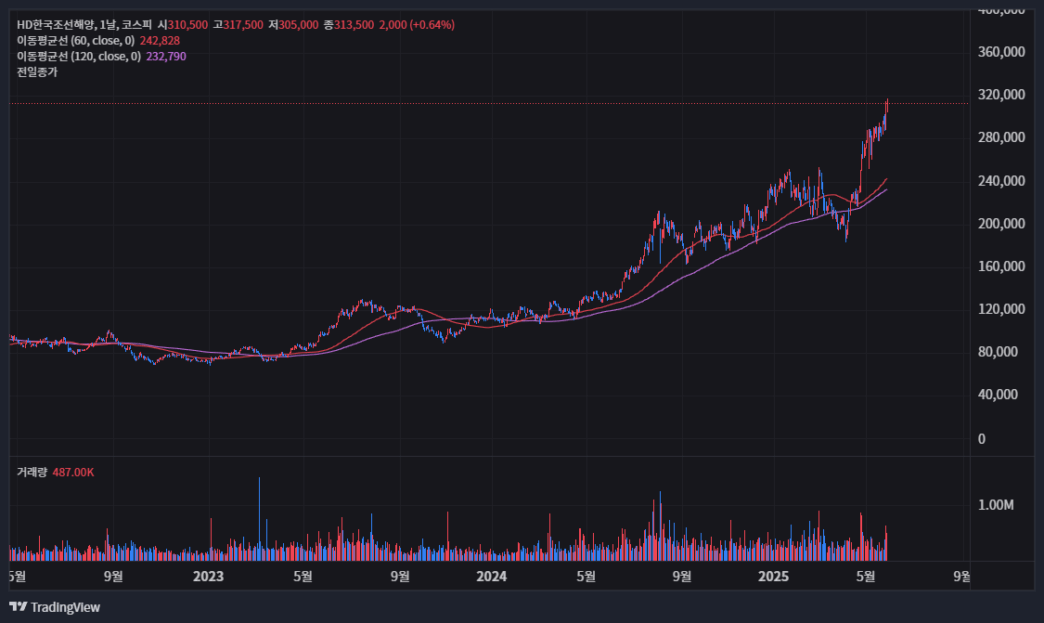Click the 487.00K volume value

click(x=73, y=472)
